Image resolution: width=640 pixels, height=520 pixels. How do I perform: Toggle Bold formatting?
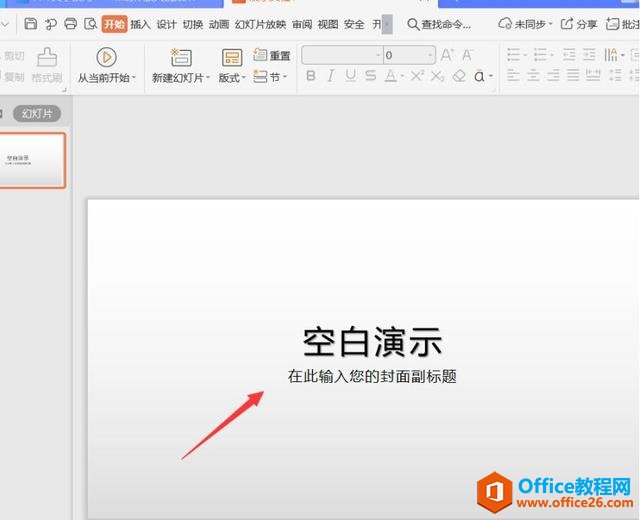click(311, 76)
